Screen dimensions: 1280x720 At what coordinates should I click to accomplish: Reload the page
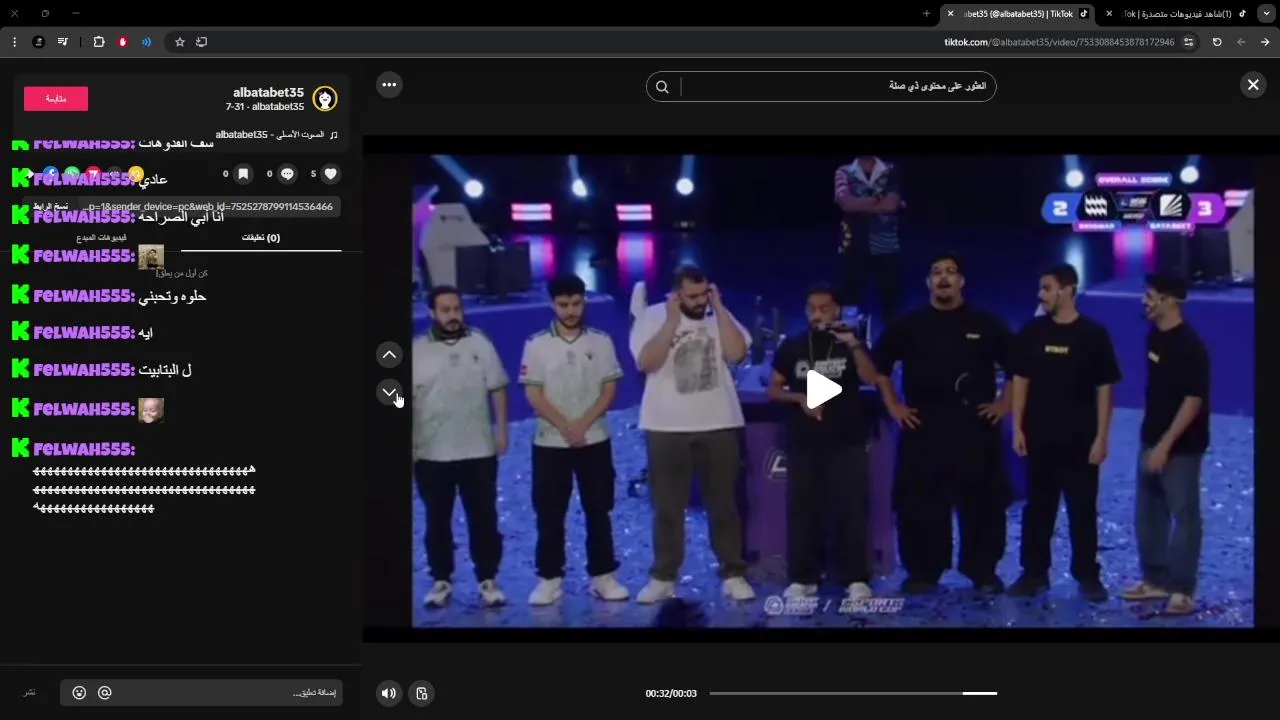click(x=1217, y=42)
